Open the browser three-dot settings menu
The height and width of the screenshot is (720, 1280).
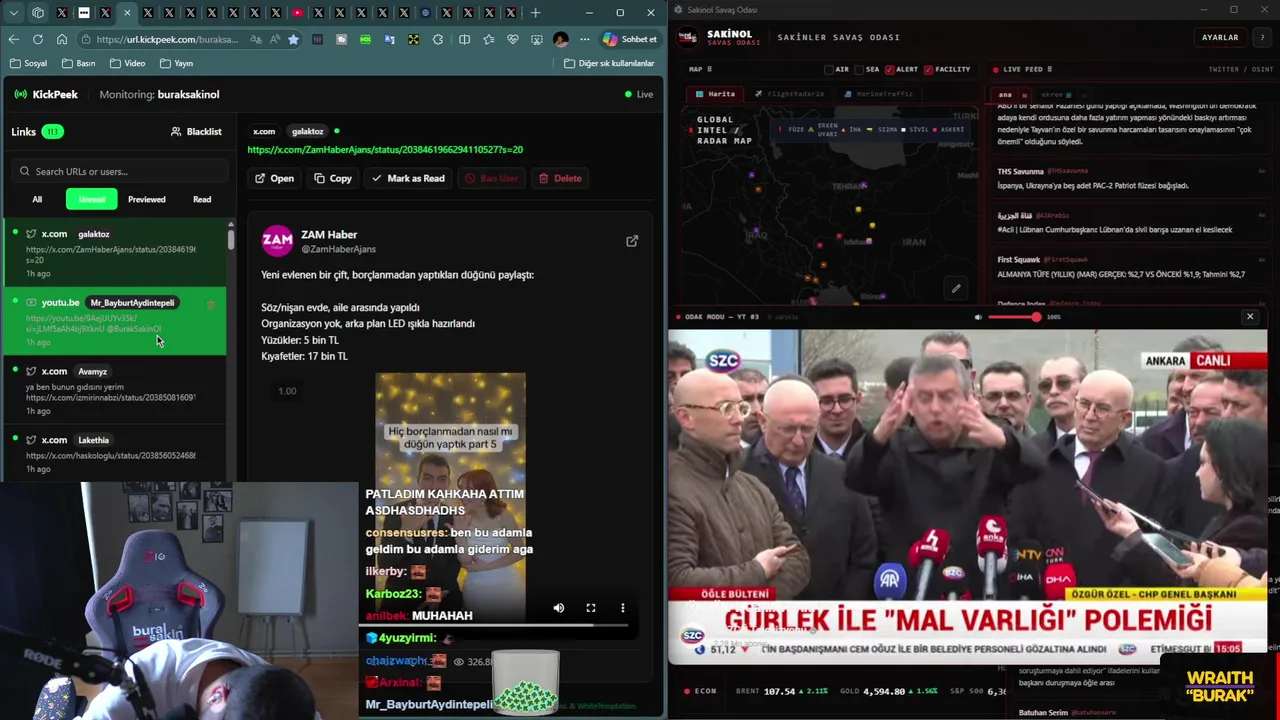(x=585, y=39)
